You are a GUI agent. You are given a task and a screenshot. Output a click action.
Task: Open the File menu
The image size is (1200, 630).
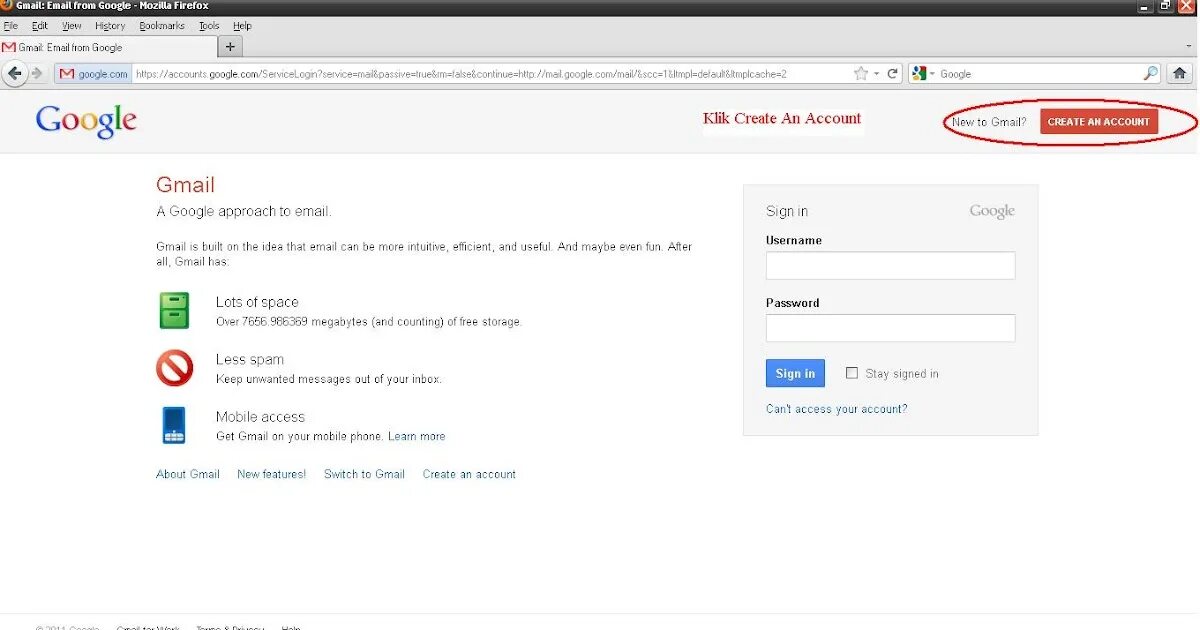click(x=11, y=26)
